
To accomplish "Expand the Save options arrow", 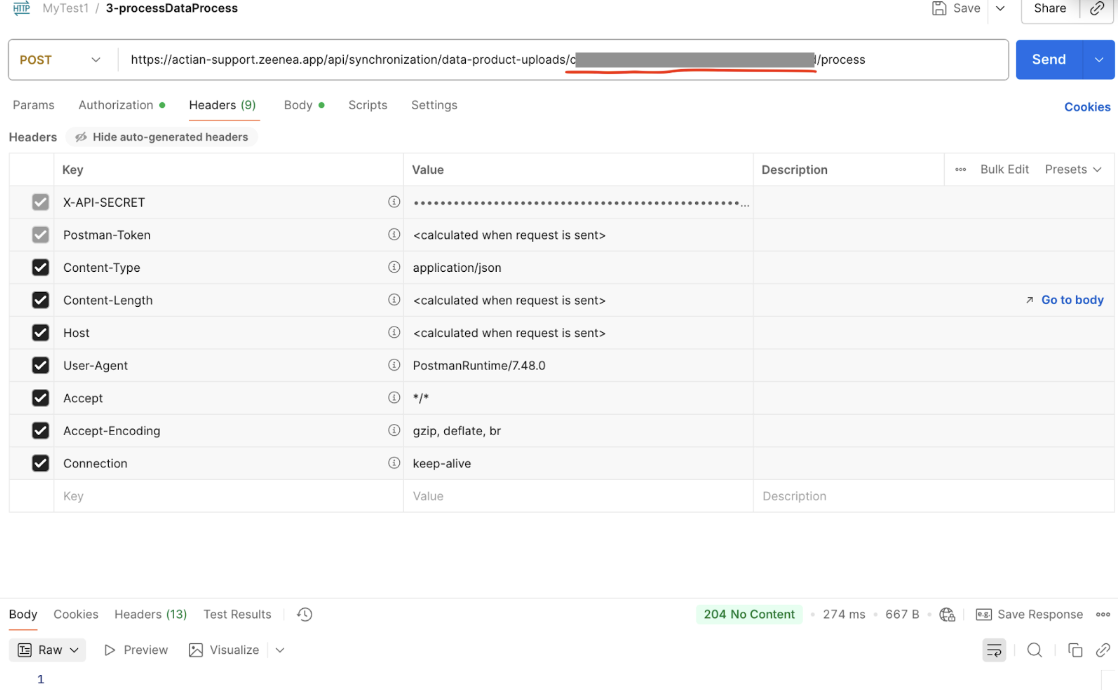I will tap(1000, 9).
